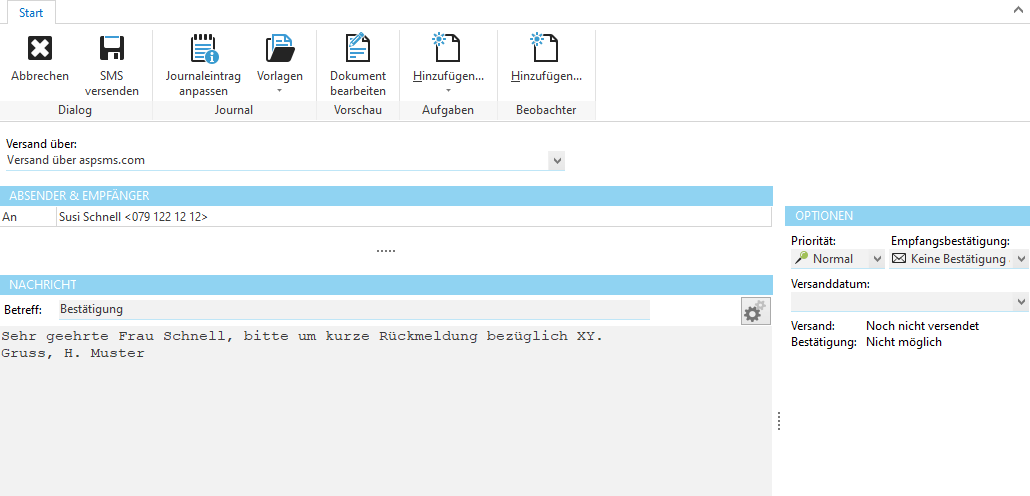Click Dokument bearbeiten in Vorschau group

click(x=358, y=66)
